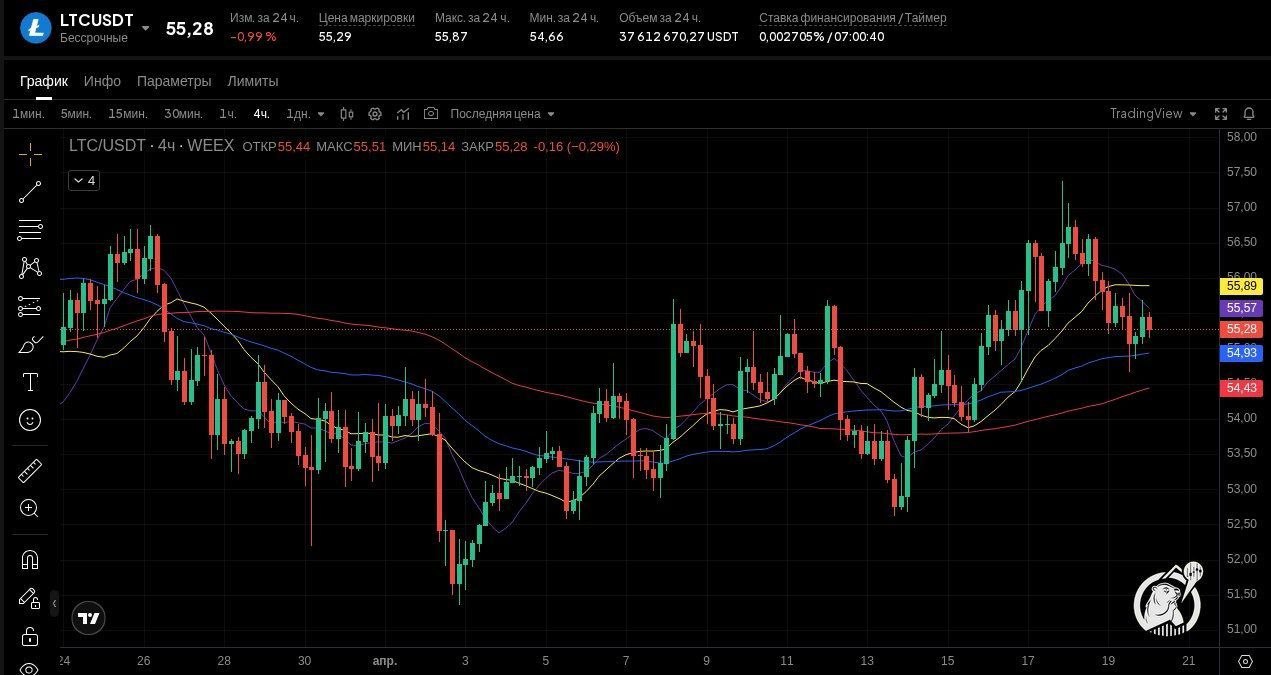Expand the LTCUSDT pair selector dropdown

pos(145,28)
